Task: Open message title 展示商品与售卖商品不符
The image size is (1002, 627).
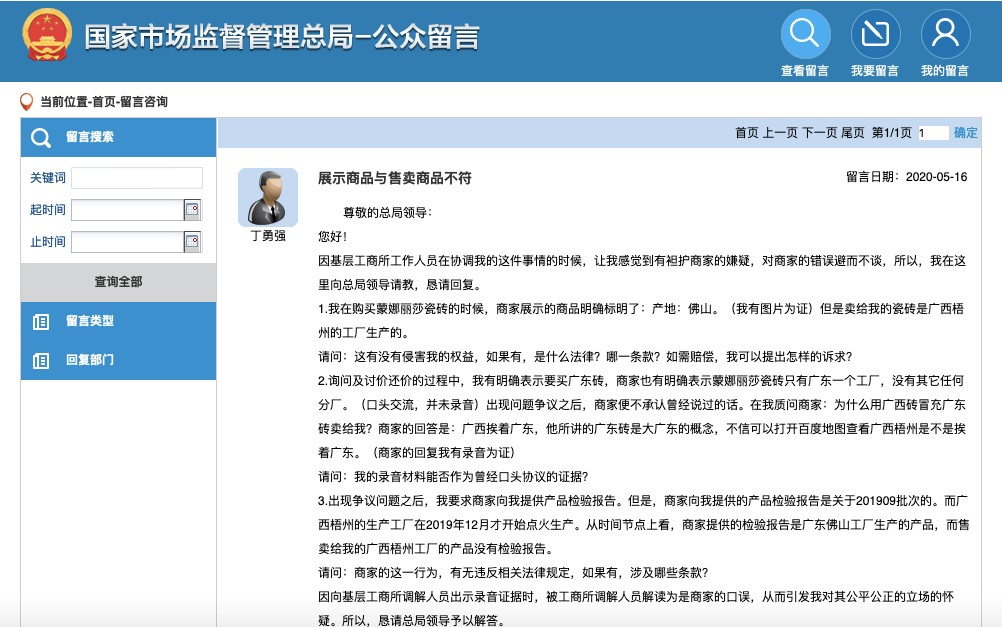Action: [395, 178]
